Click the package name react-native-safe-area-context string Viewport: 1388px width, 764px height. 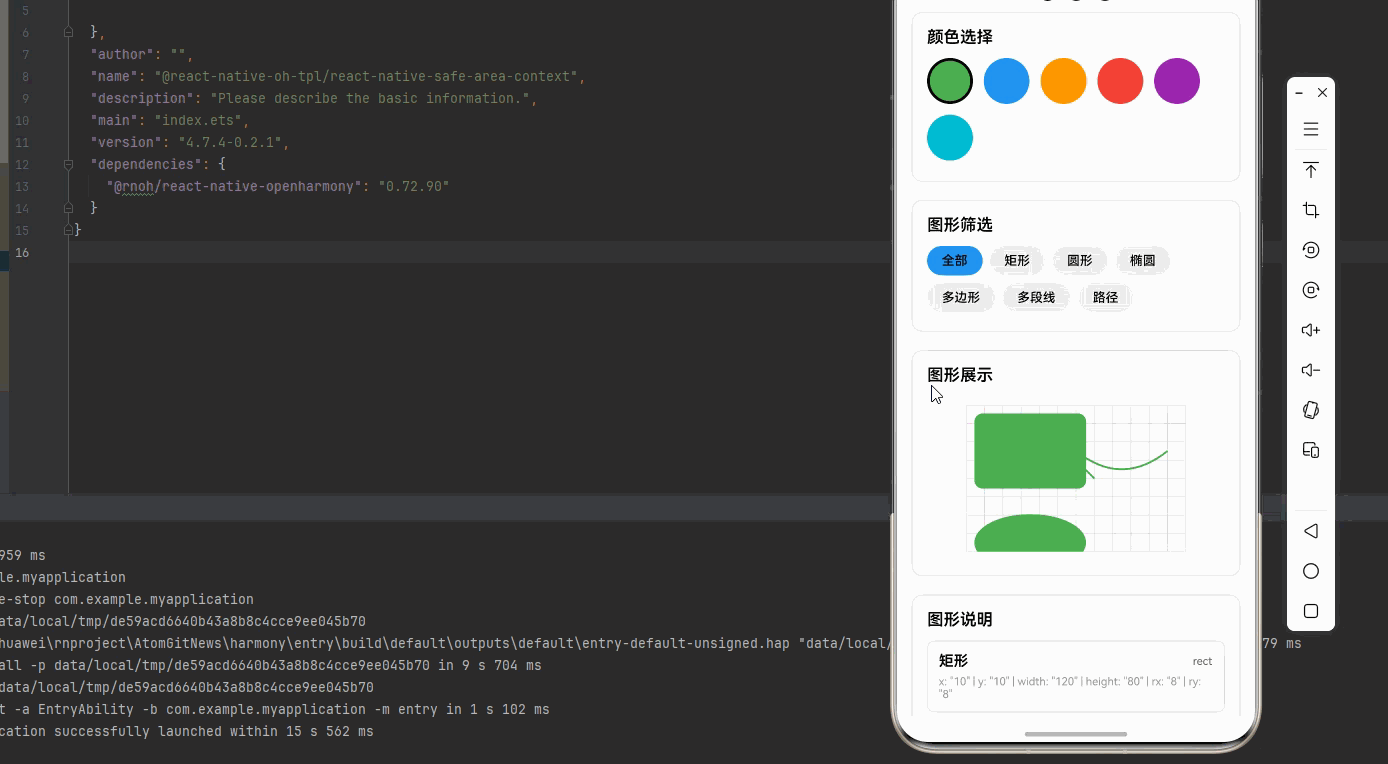(x=366, y=76)
